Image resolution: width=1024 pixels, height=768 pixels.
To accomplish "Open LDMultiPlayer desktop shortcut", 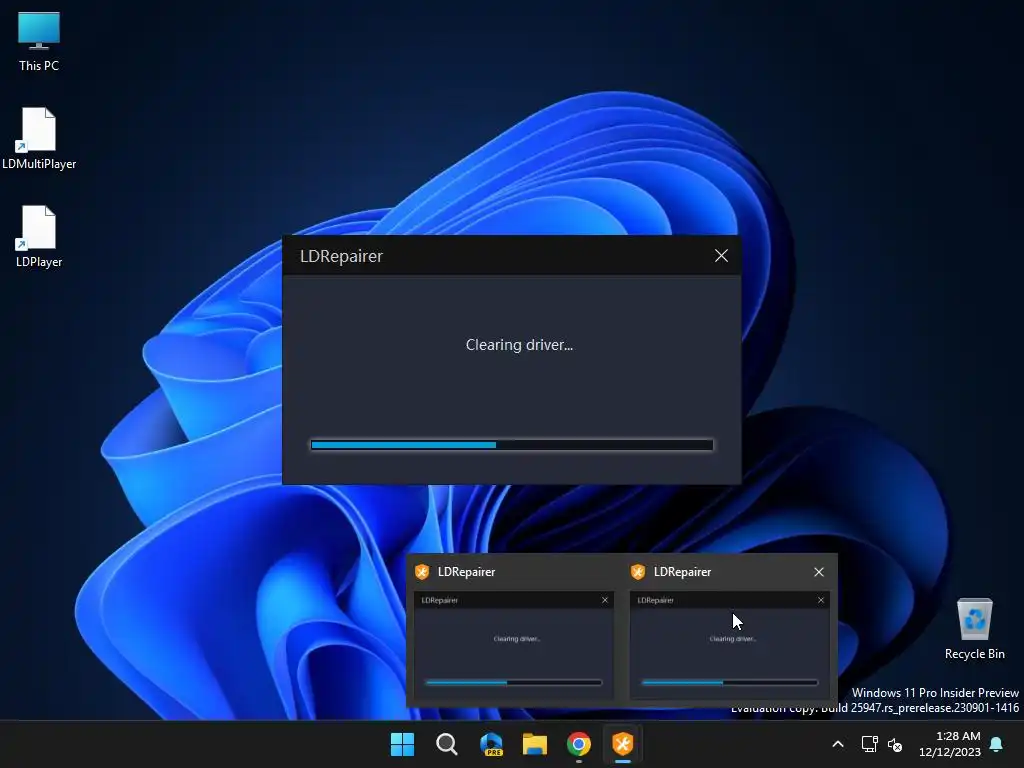I will click(x=39, y=138).
